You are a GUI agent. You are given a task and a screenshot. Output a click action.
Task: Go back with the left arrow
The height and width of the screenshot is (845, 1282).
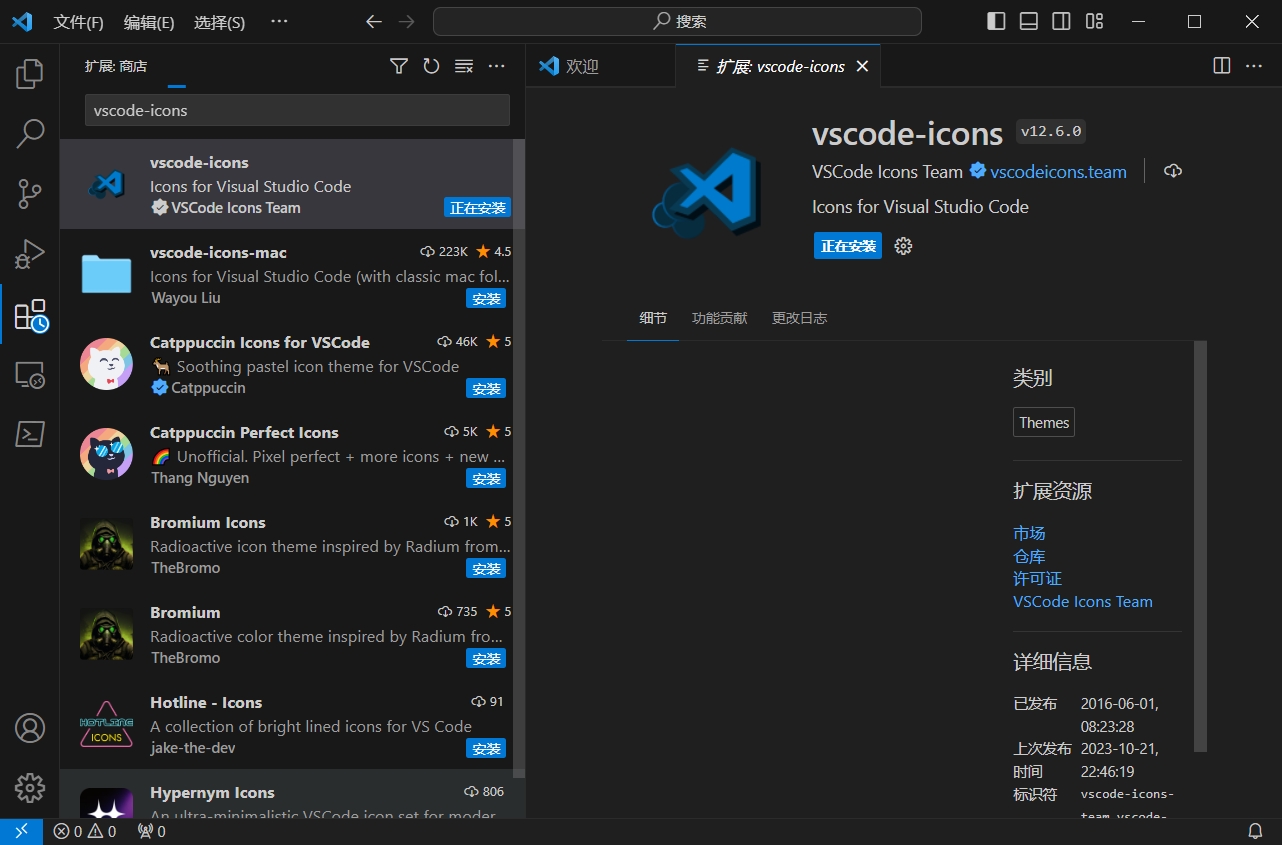click(x=374, y=21)
